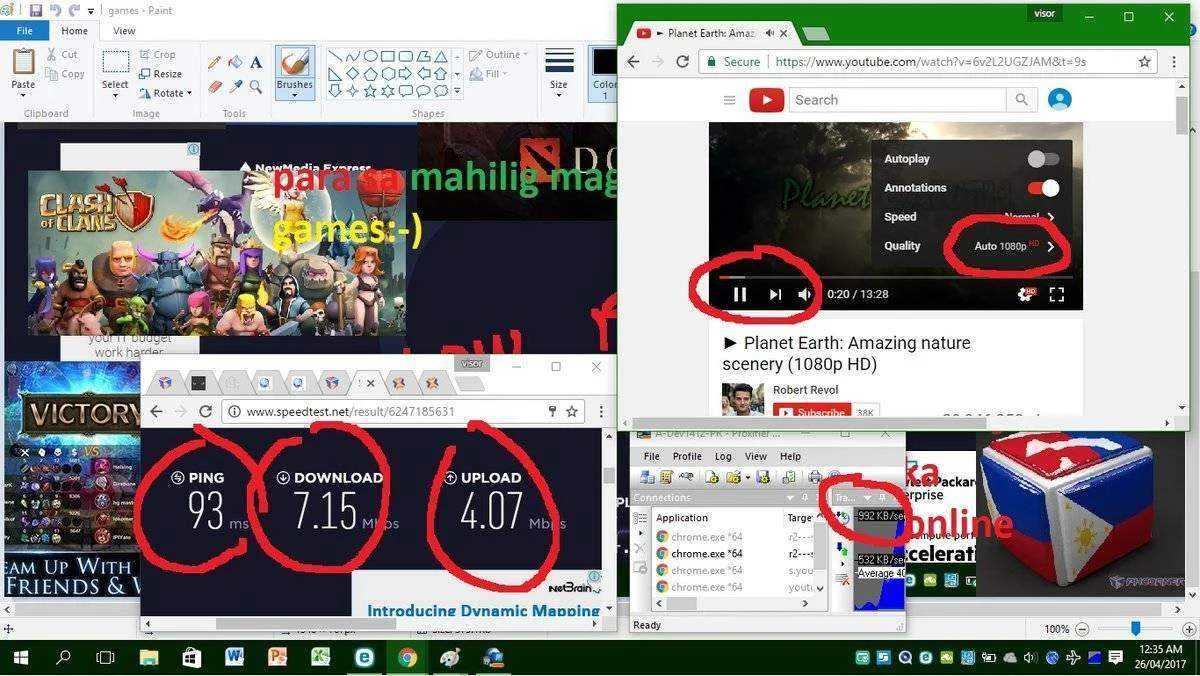Skip to next YouTube video
Viewport: 1200px width, 676px height.
pyautogui.click(x=775, y=294)
